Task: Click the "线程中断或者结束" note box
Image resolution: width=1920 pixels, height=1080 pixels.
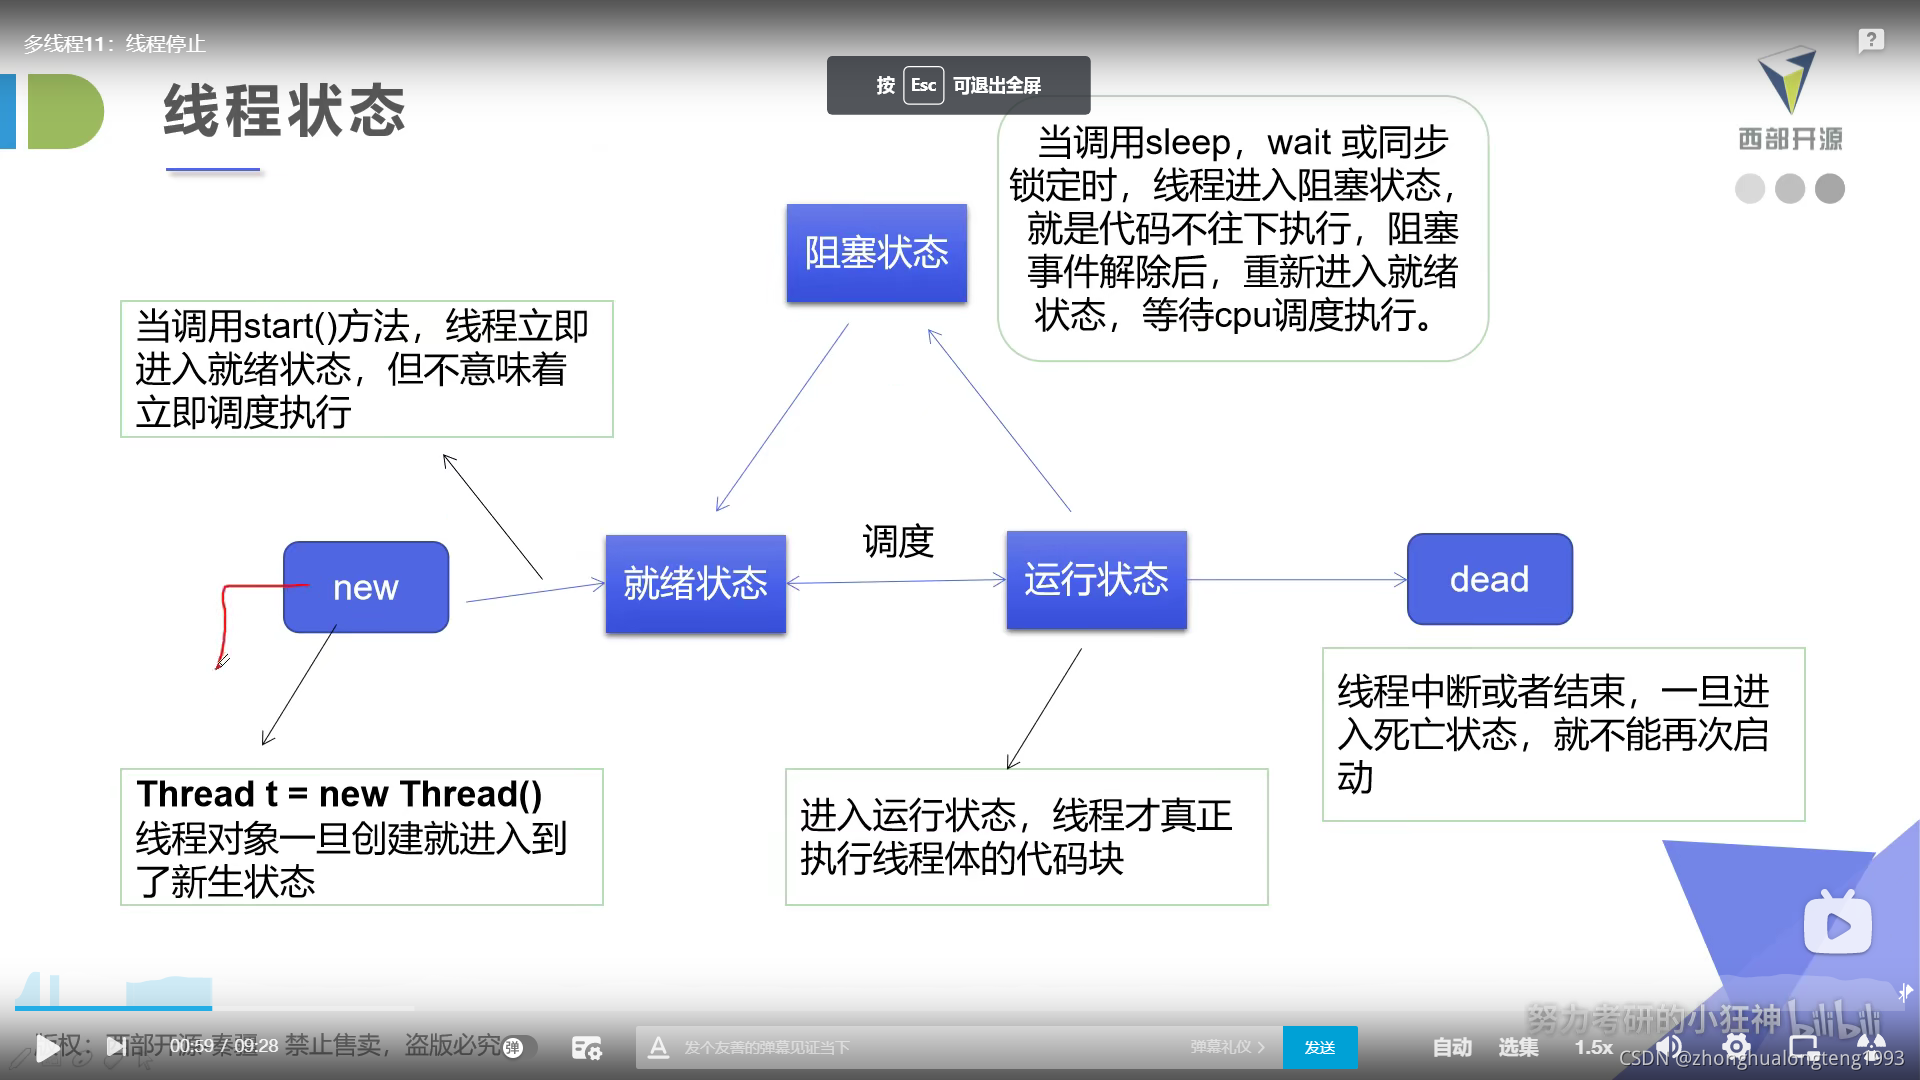Action: (x=1564, y=735)
